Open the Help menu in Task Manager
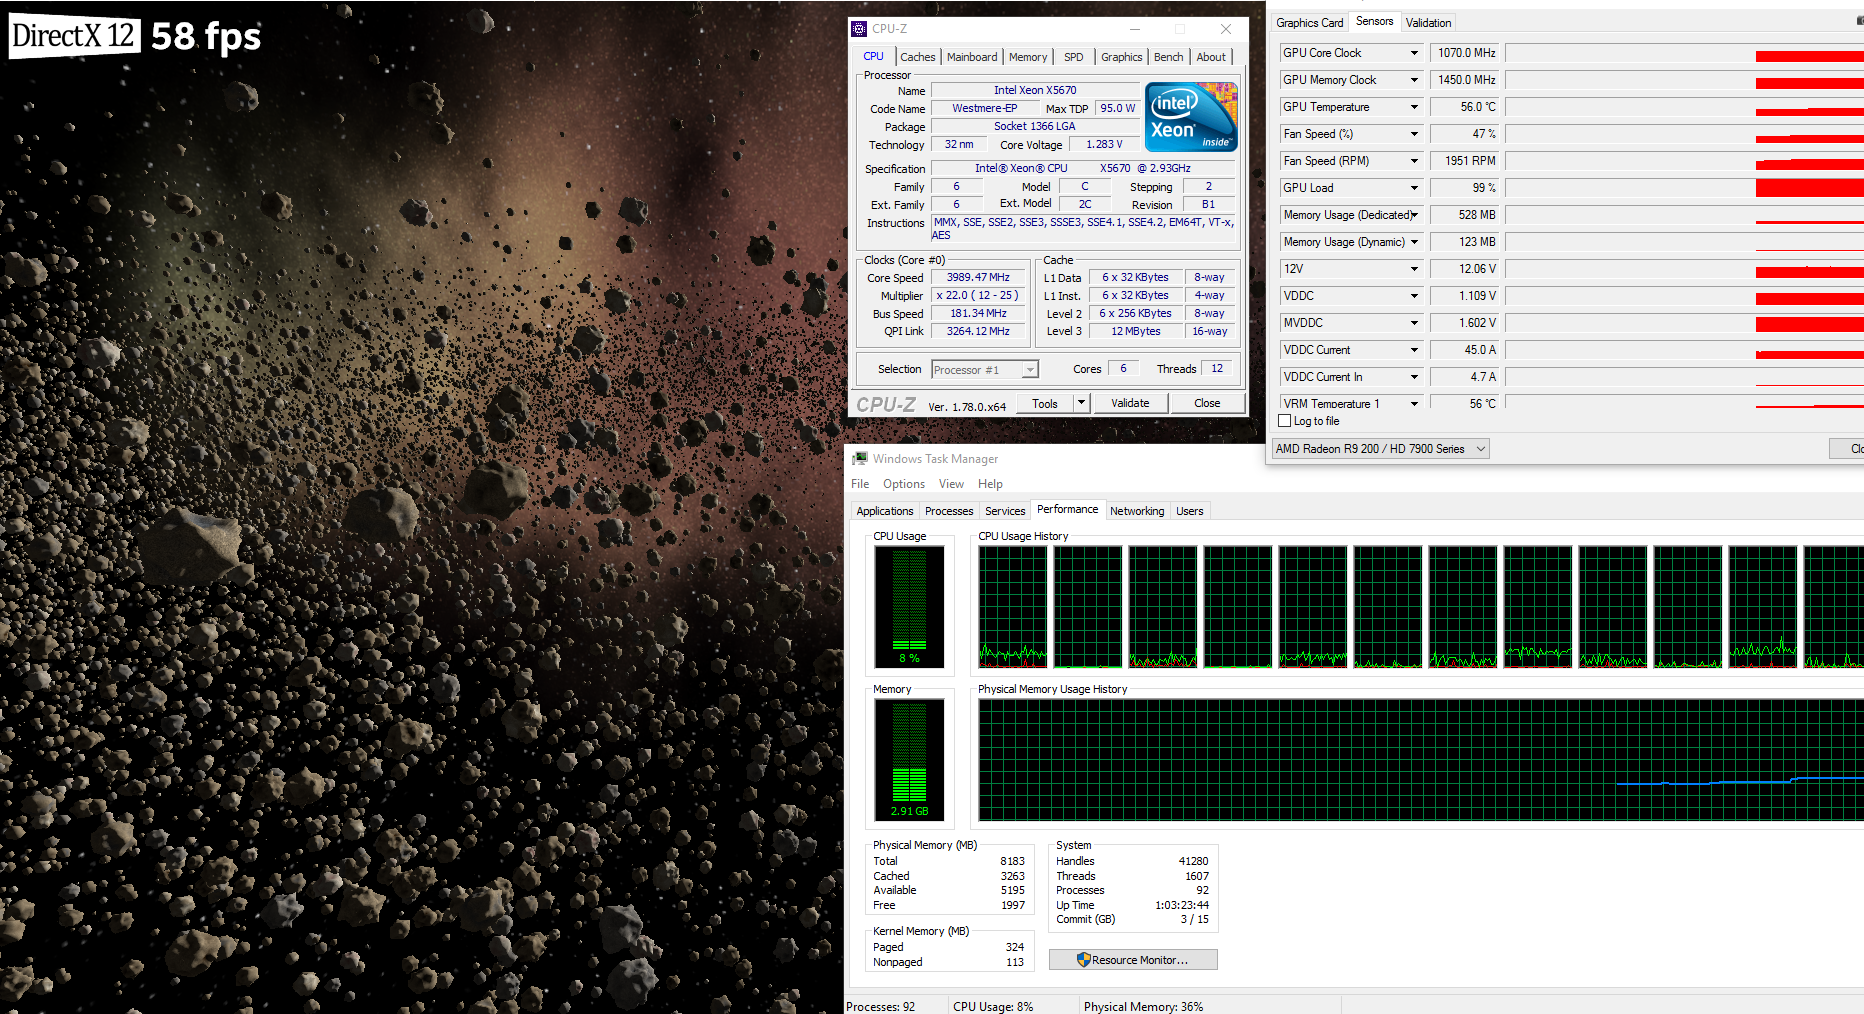This screenshot has height=1014, width=1864. point(990,484)
